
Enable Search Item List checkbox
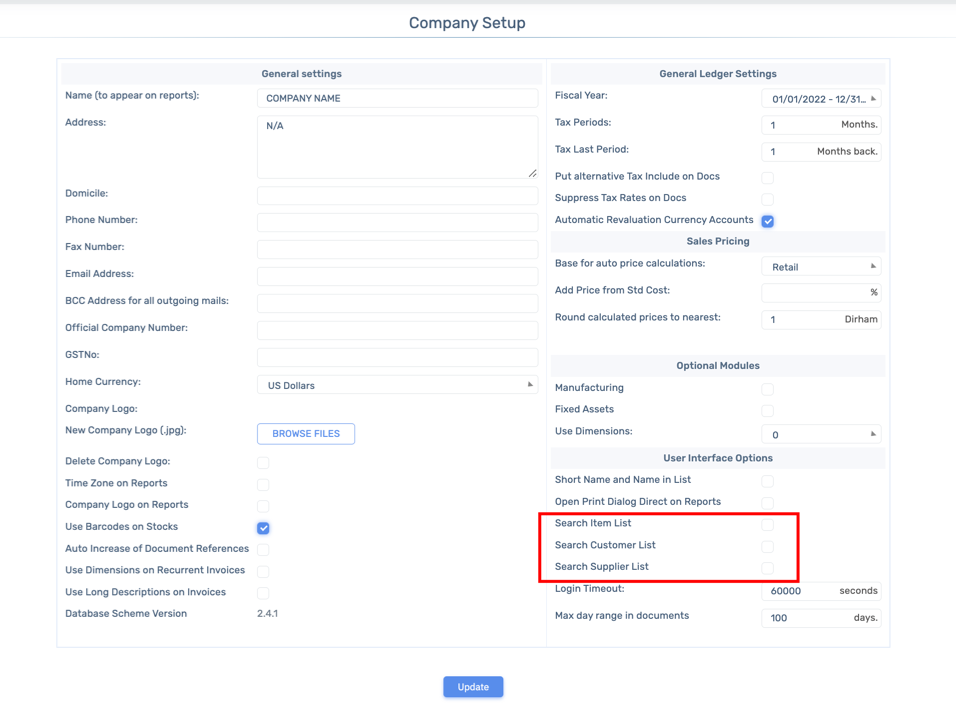[x=768, y=524]
